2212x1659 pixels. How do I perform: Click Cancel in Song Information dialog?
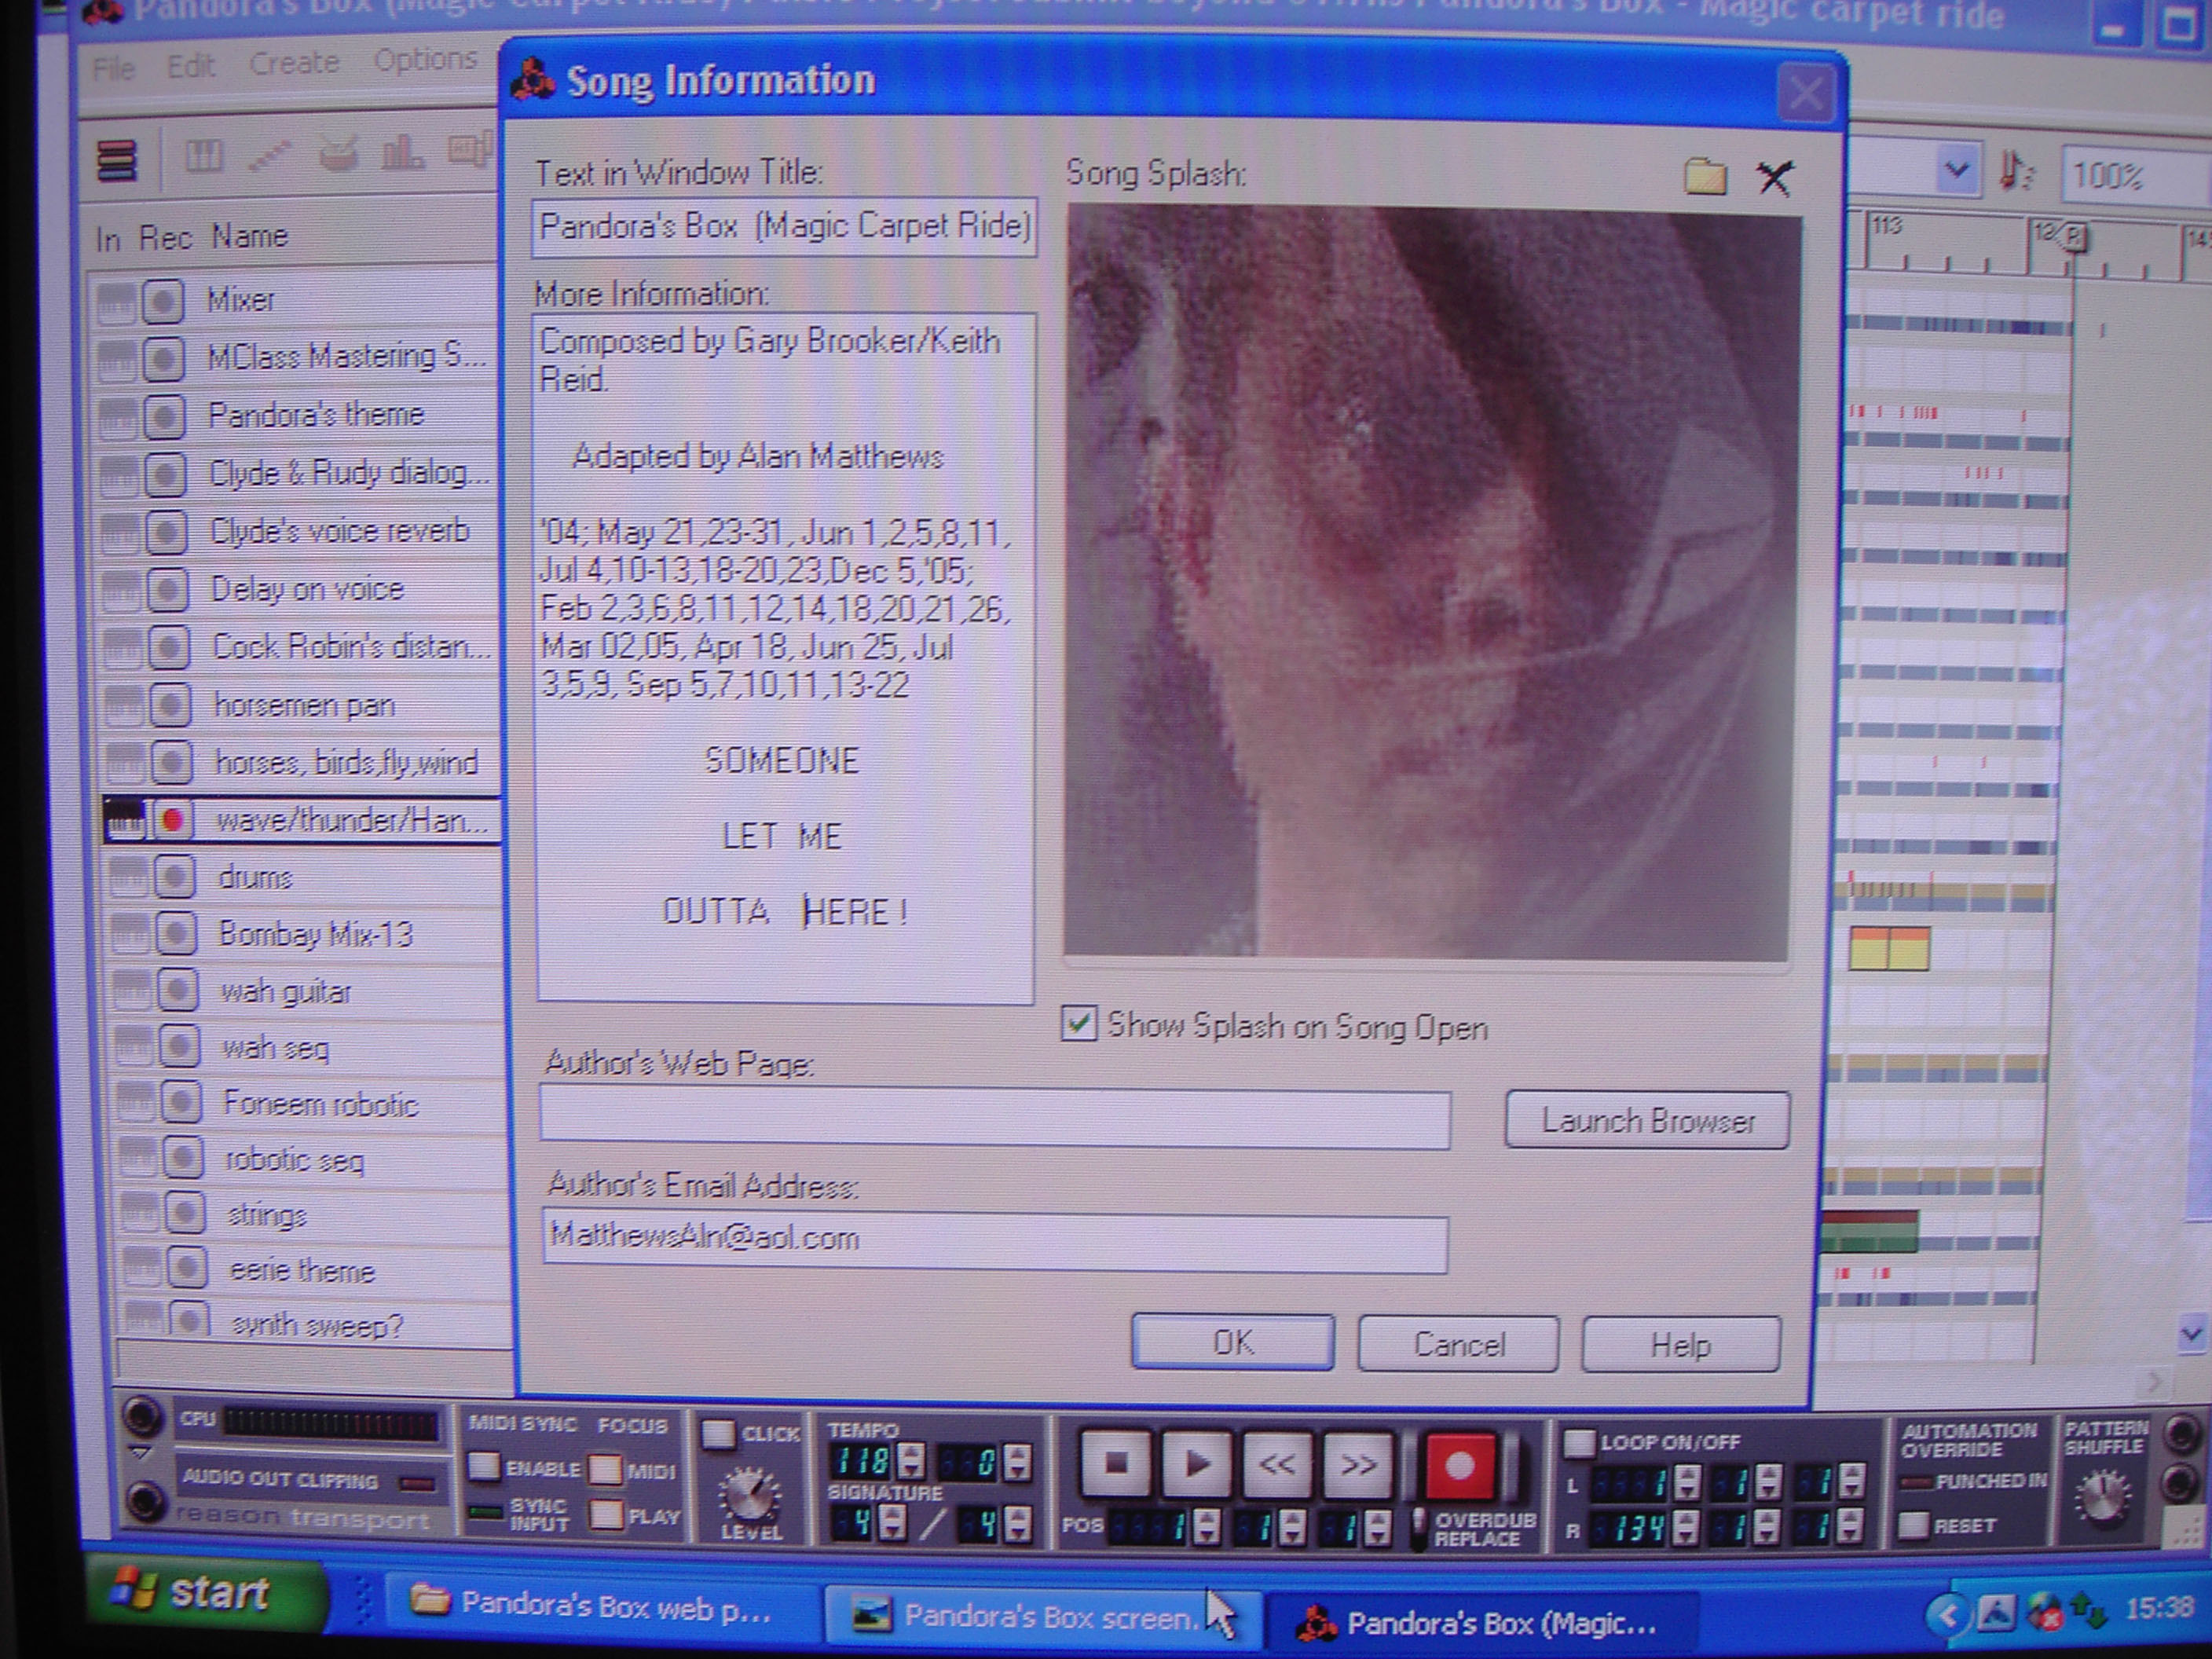point(1458,1344)
